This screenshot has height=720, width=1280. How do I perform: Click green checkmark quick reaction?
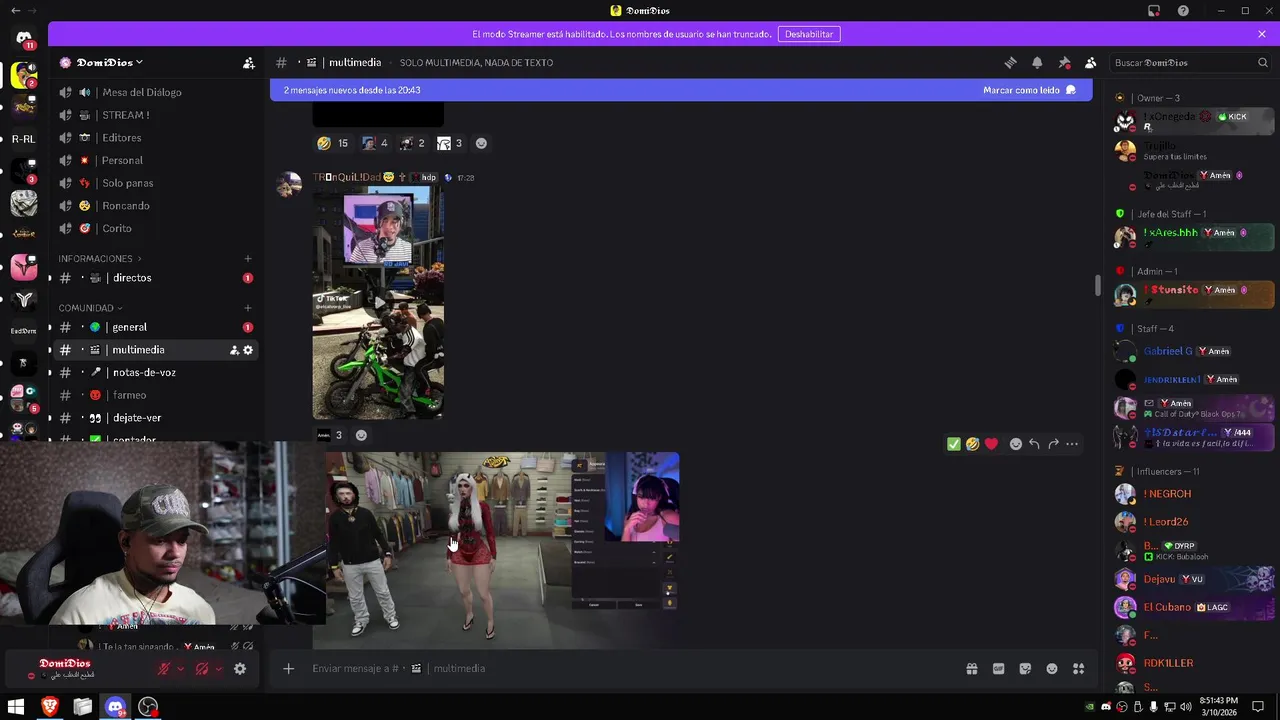(954, 444)
